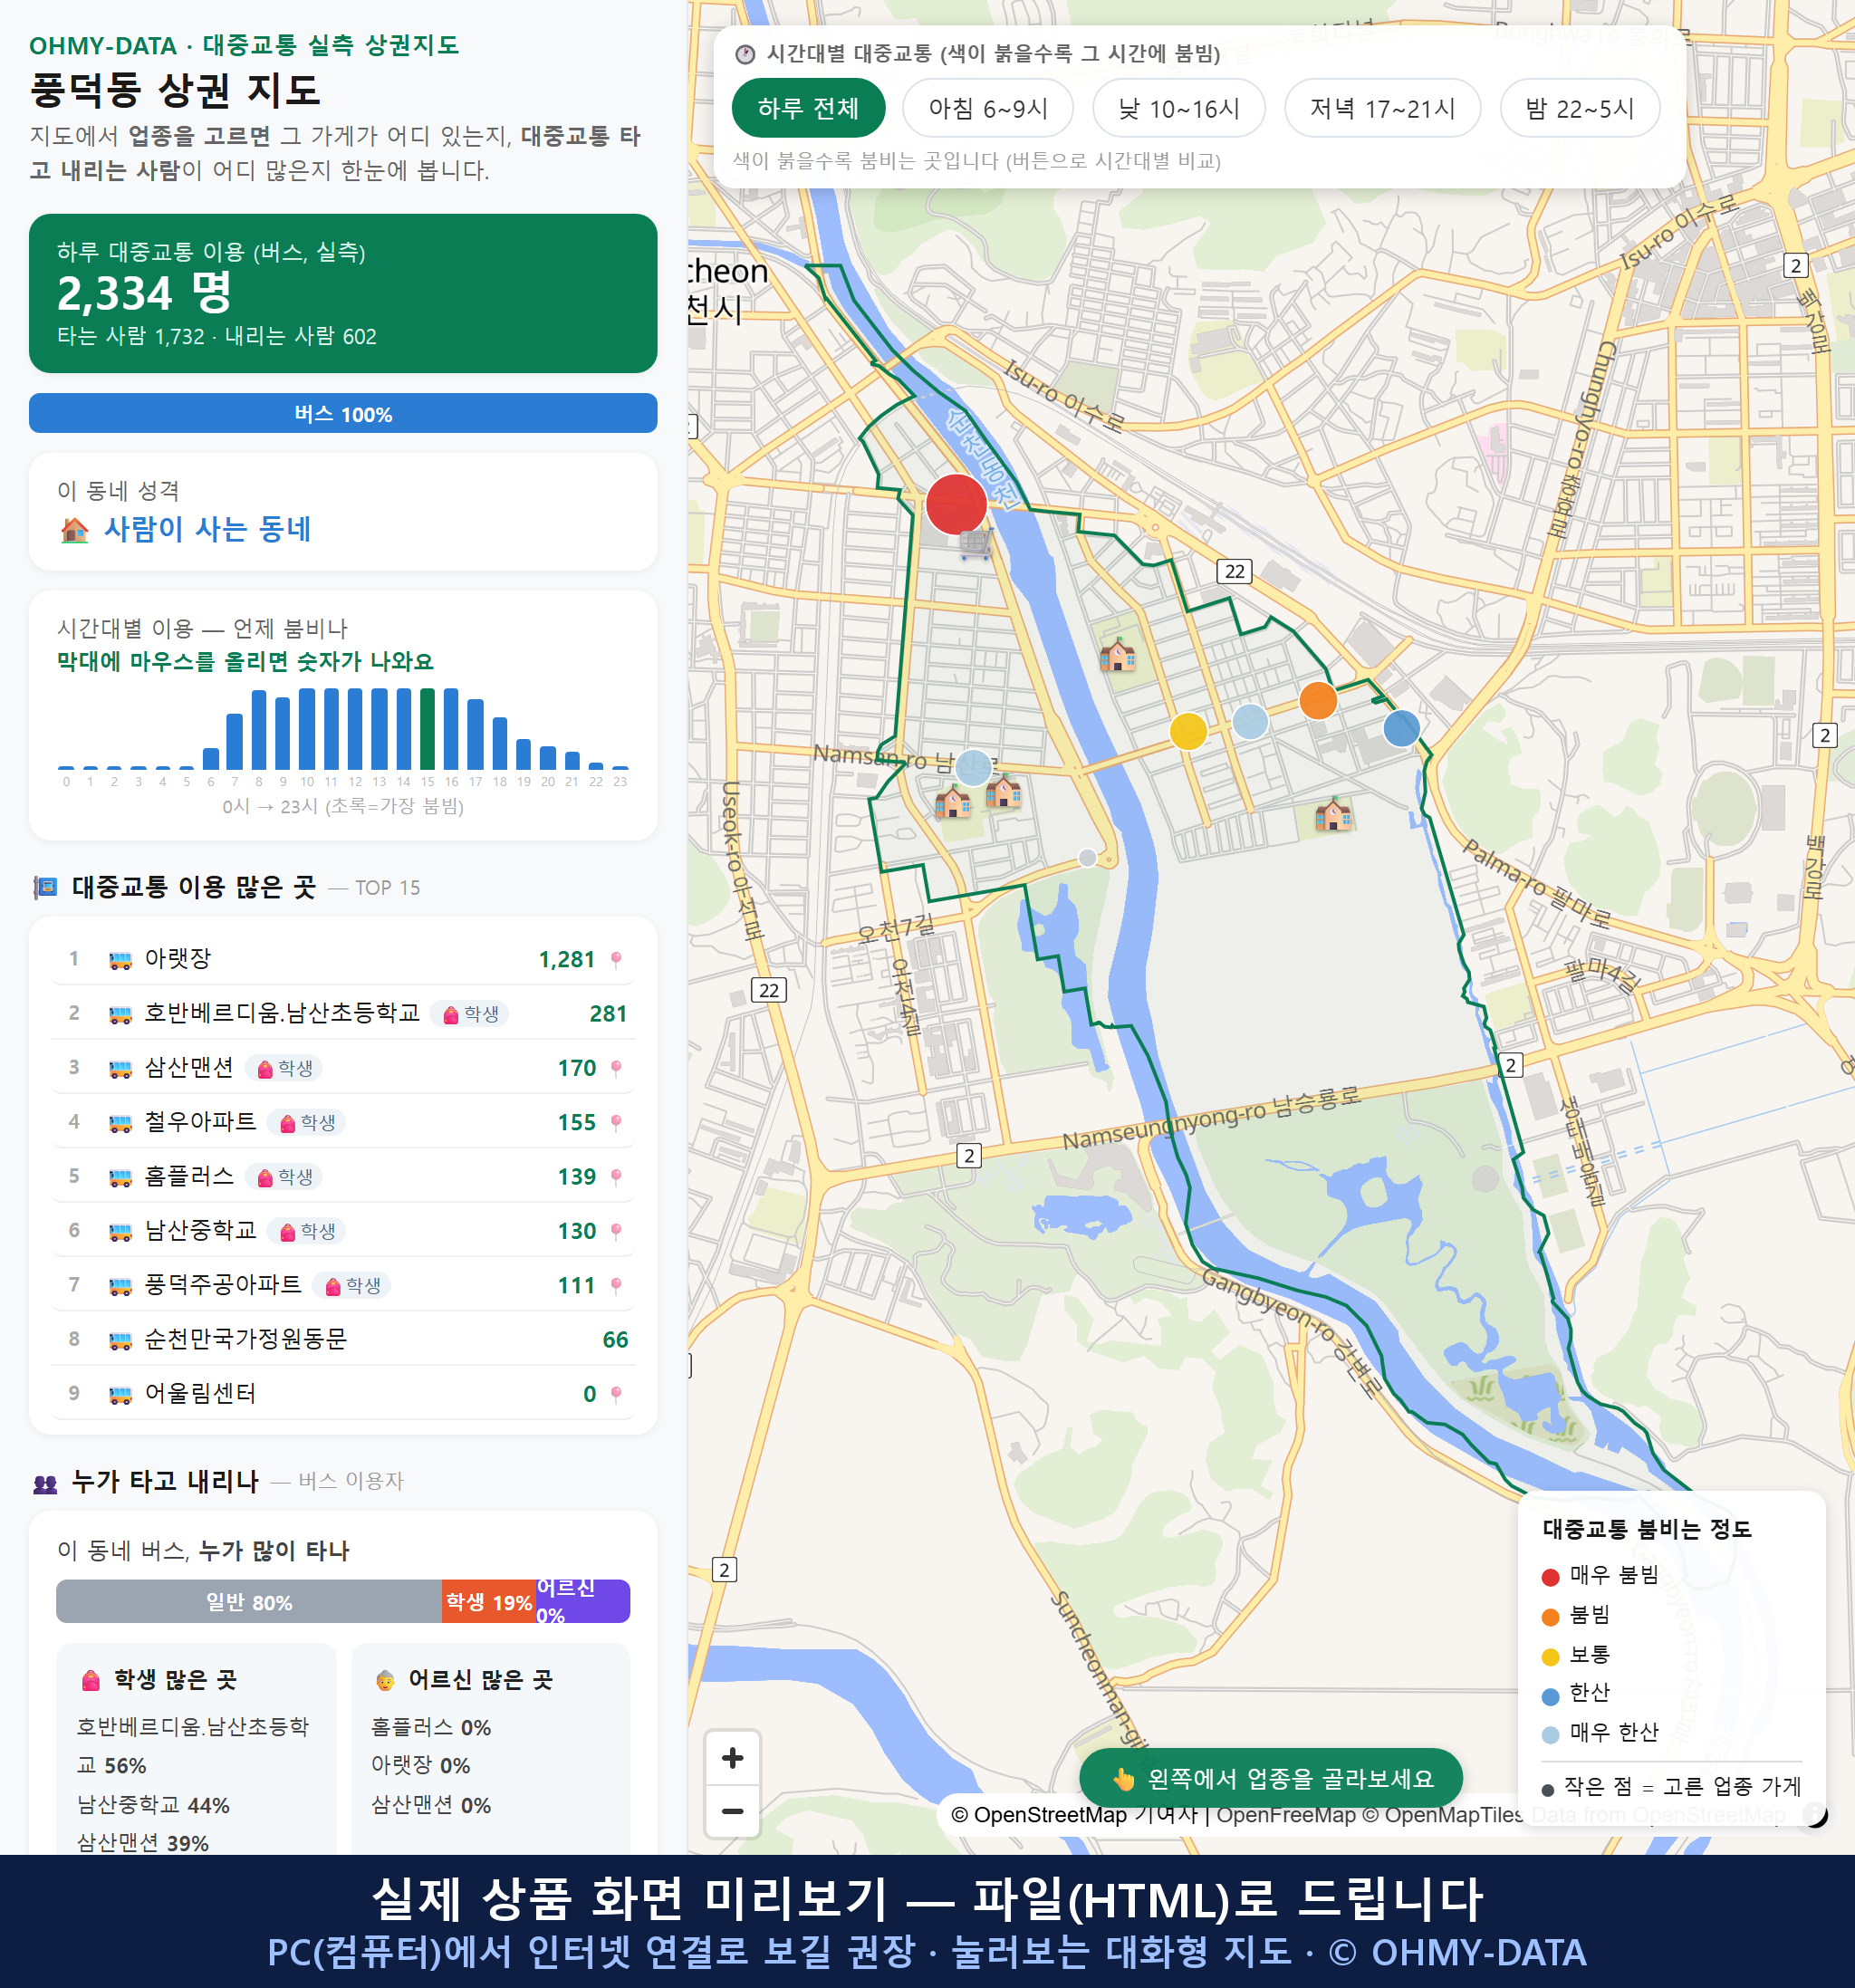Screen dimensions: 1855x1988
Task: Click the chart bar at hour 19
Action: coord(524,753)
